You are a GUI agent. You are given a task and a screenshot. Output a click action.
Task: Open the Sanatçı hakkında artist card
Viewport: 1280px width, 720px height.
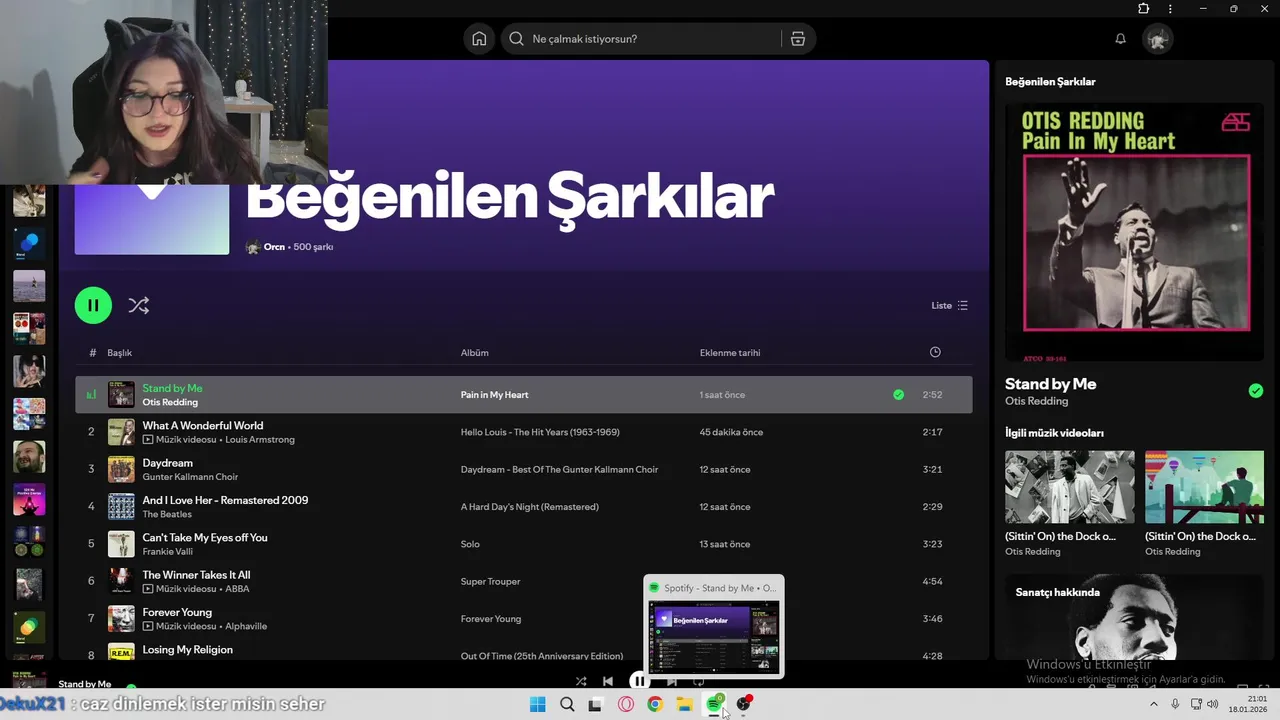coord(1135,616)
